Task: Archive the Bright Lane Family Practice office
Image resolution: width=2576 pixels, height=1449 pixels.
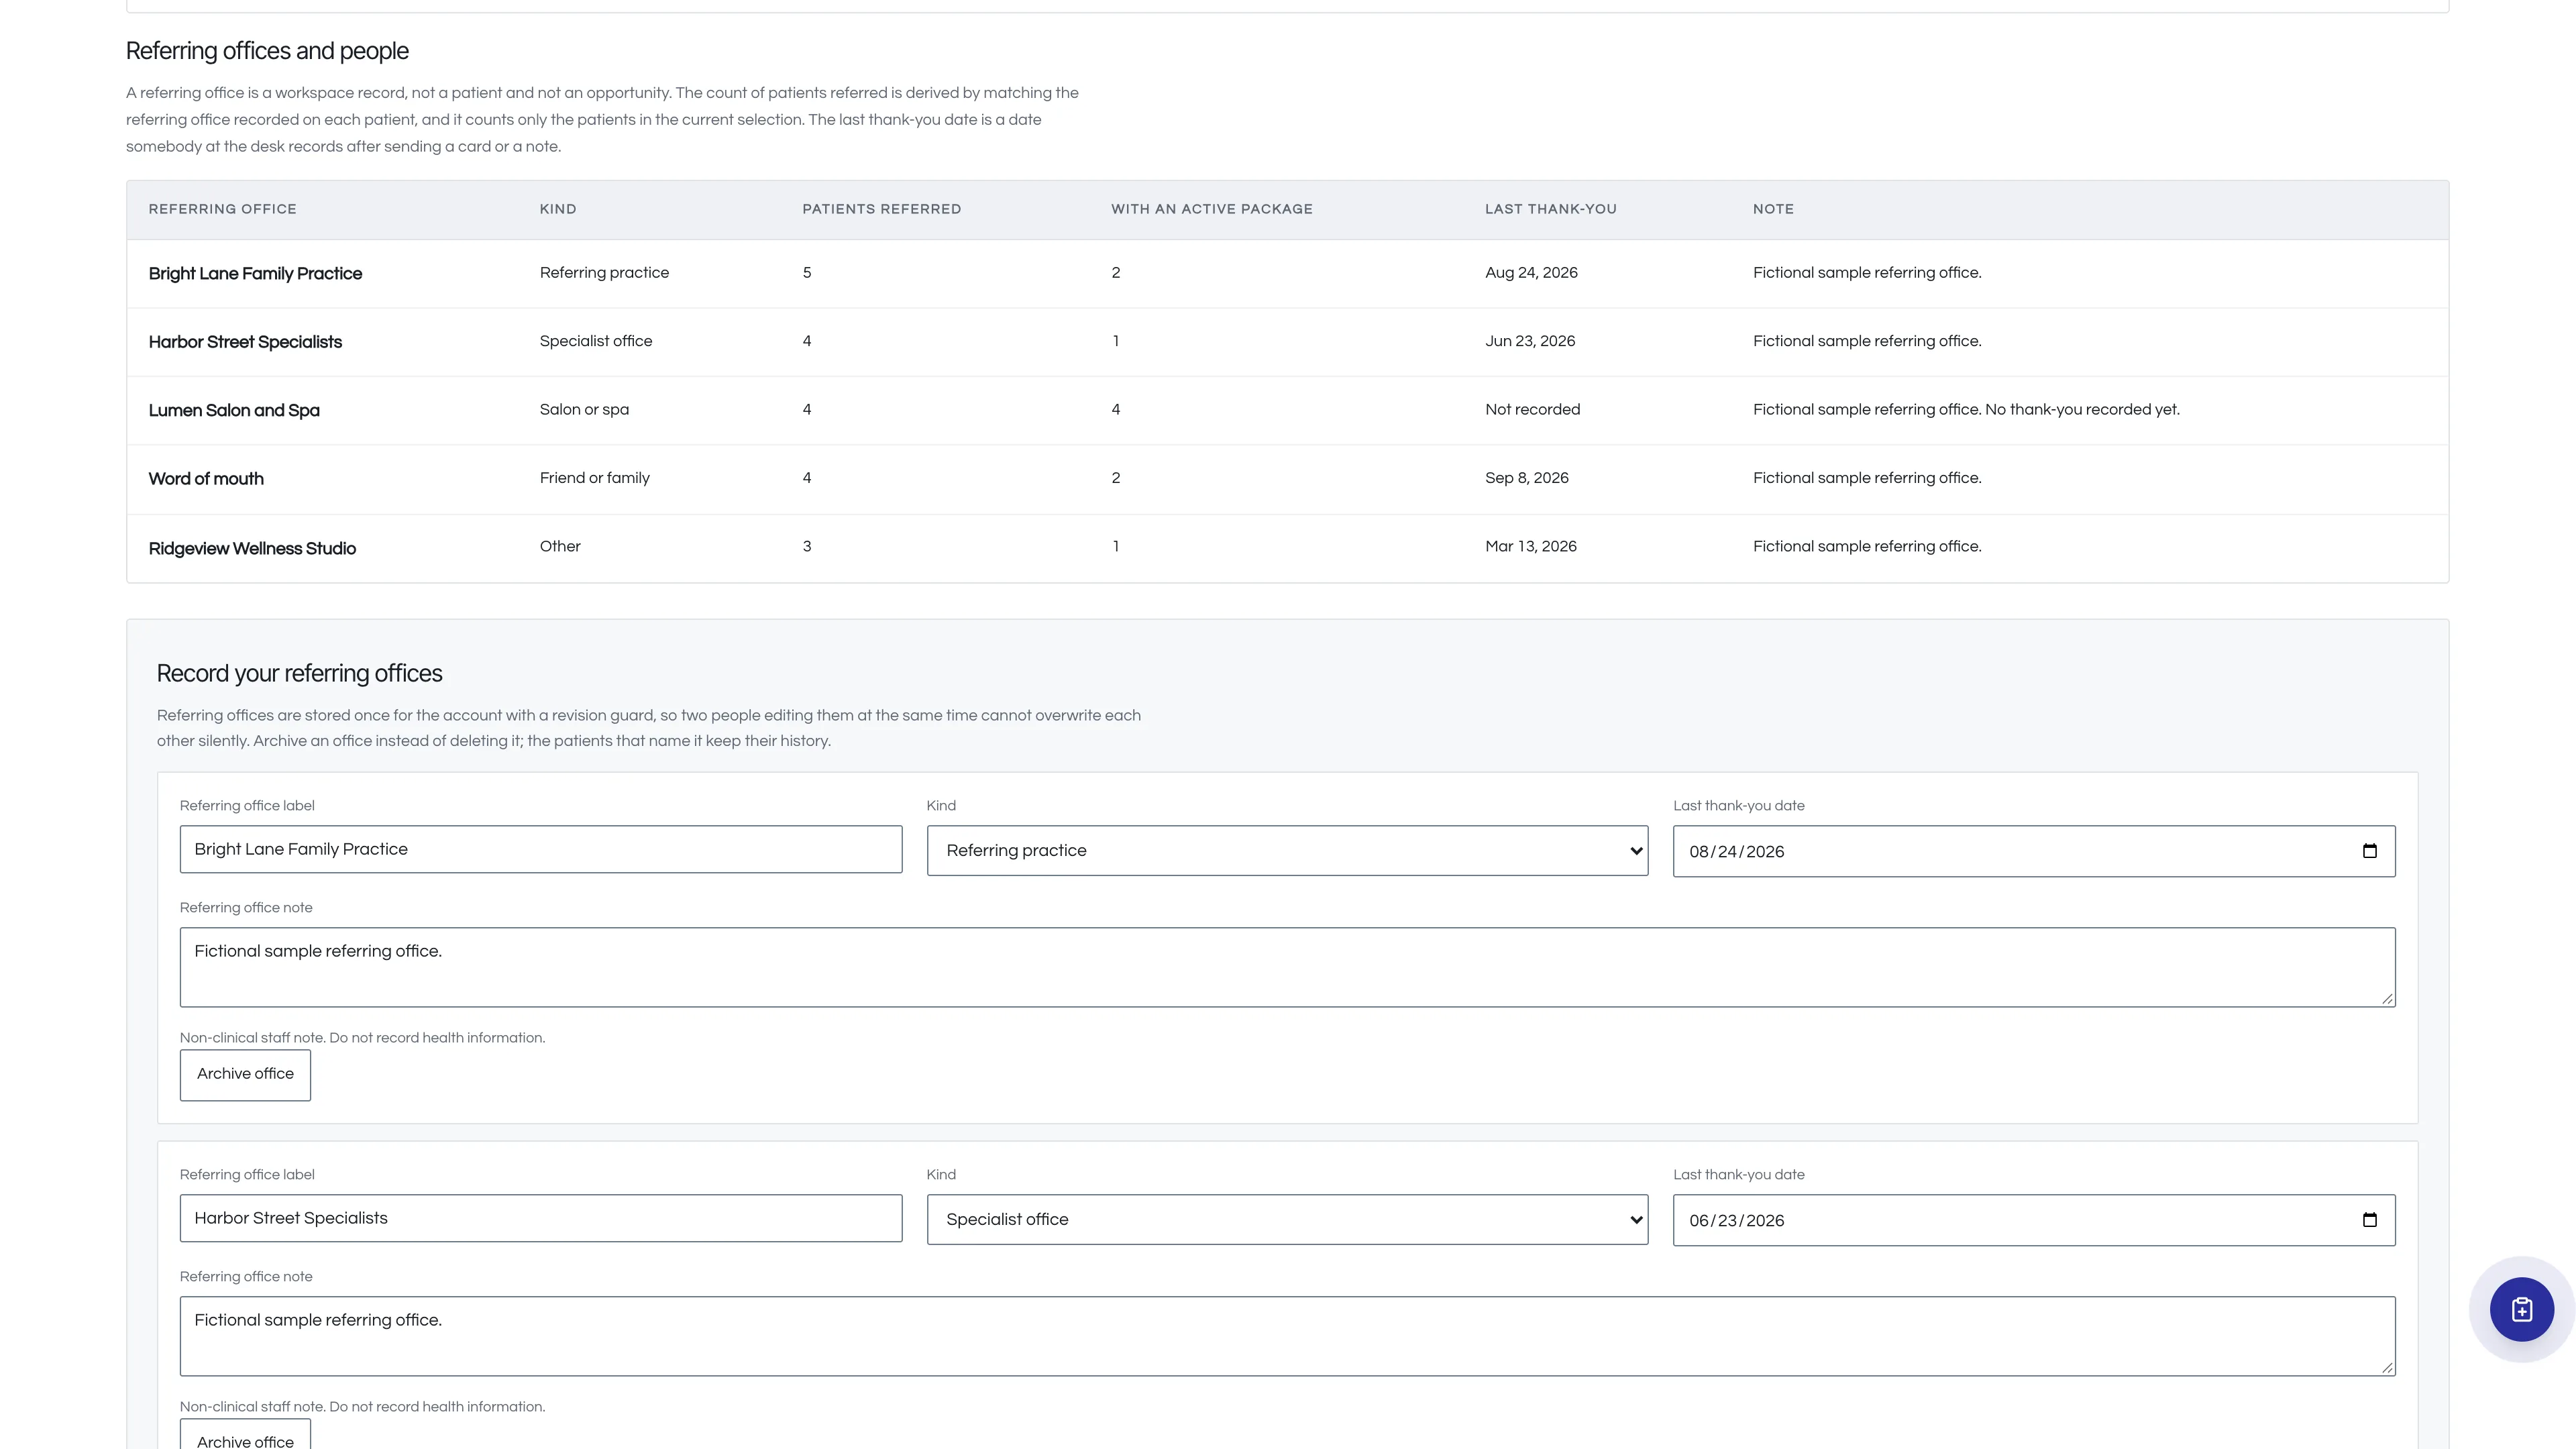Action: tap(245, 1074)
